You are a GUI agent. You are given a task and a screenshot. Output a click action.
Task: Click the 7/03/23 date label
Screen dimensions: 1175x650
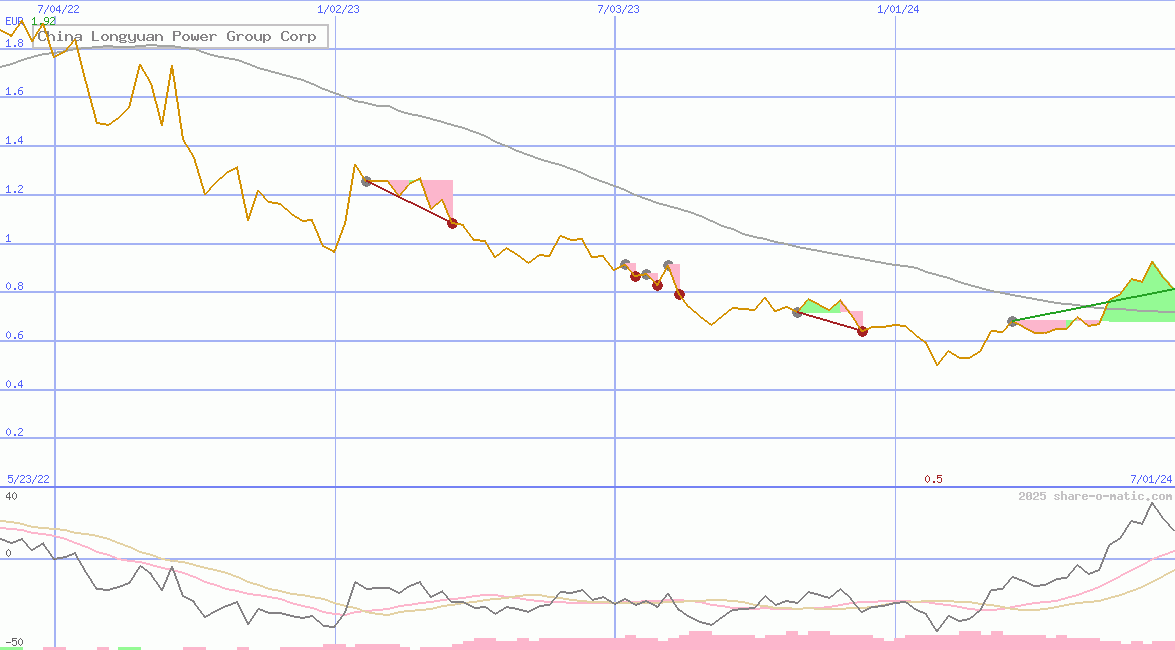click(x=618, y=9)
